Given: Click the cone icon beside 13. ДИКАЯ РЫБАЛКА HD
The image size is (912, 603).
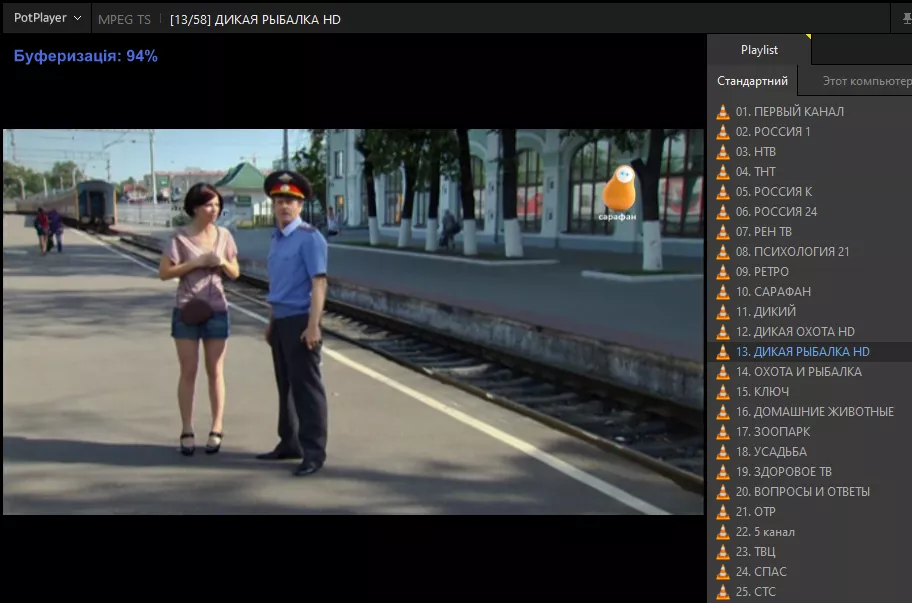Looking at the screenshot, I should [723, 352].
